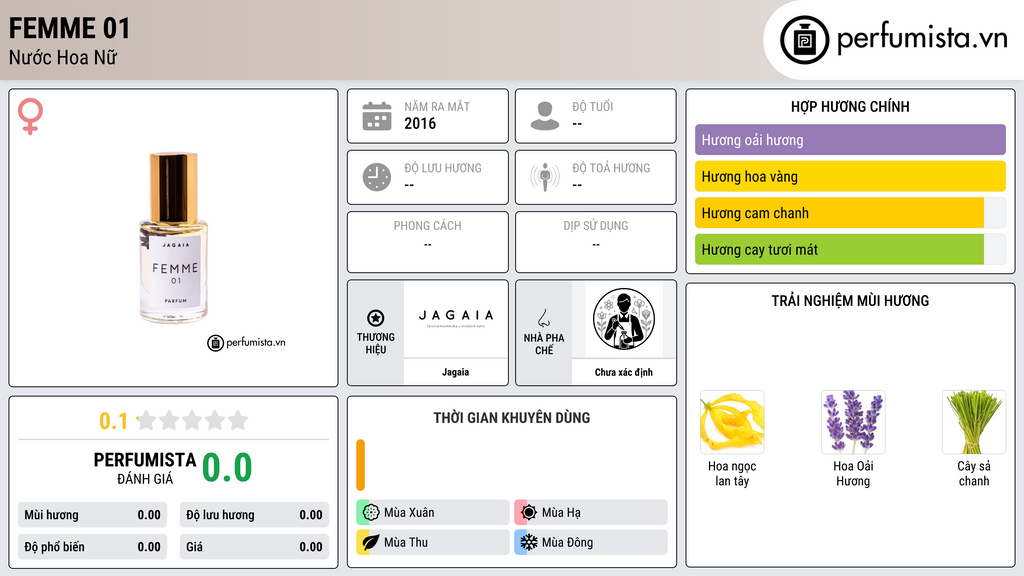This screenshot has height=576, width=1024.
Task: Click the launch year value 2016
Action: [420, 123]
